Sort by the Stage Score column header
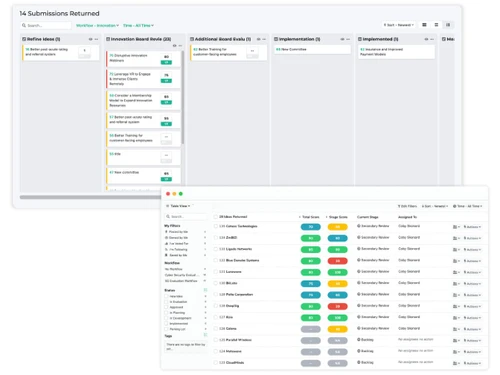The width and height of the screenshot is (500, 375). coord(337,217)
